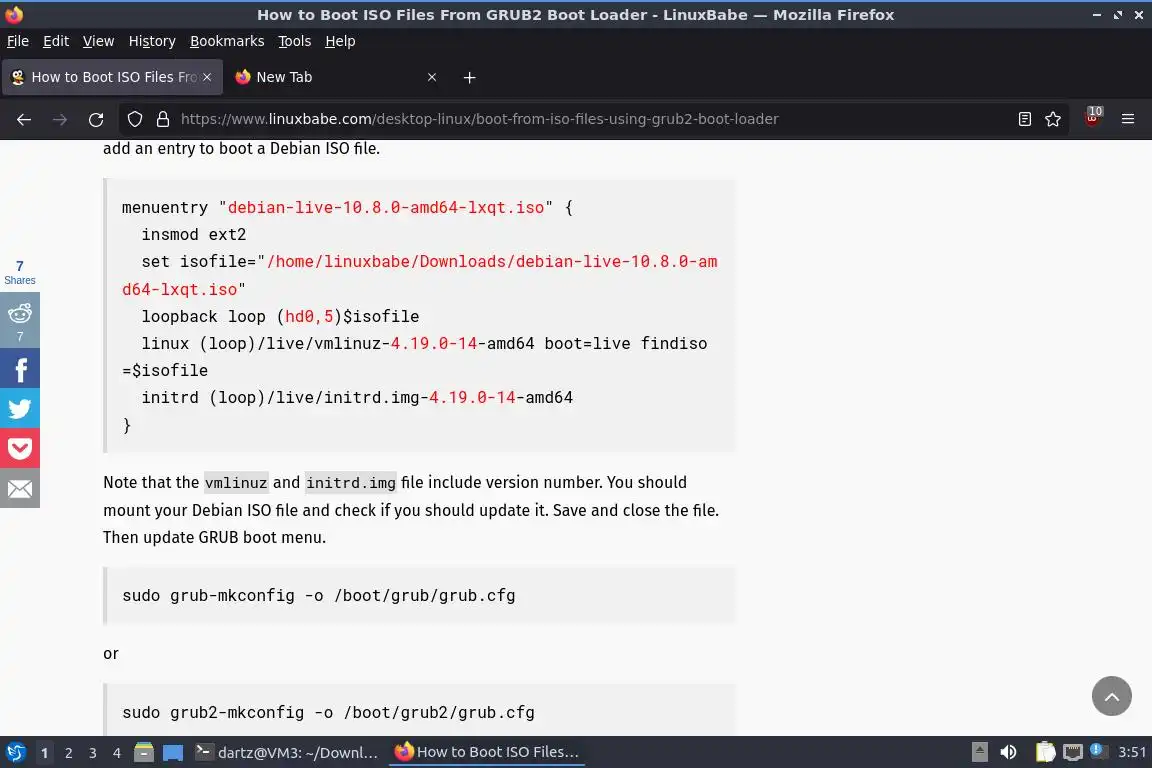The height and width of the screenshot is (768, 1152).
Task: Select the How to Boot ISO Files tab
Action: click(x=113, y=77)
